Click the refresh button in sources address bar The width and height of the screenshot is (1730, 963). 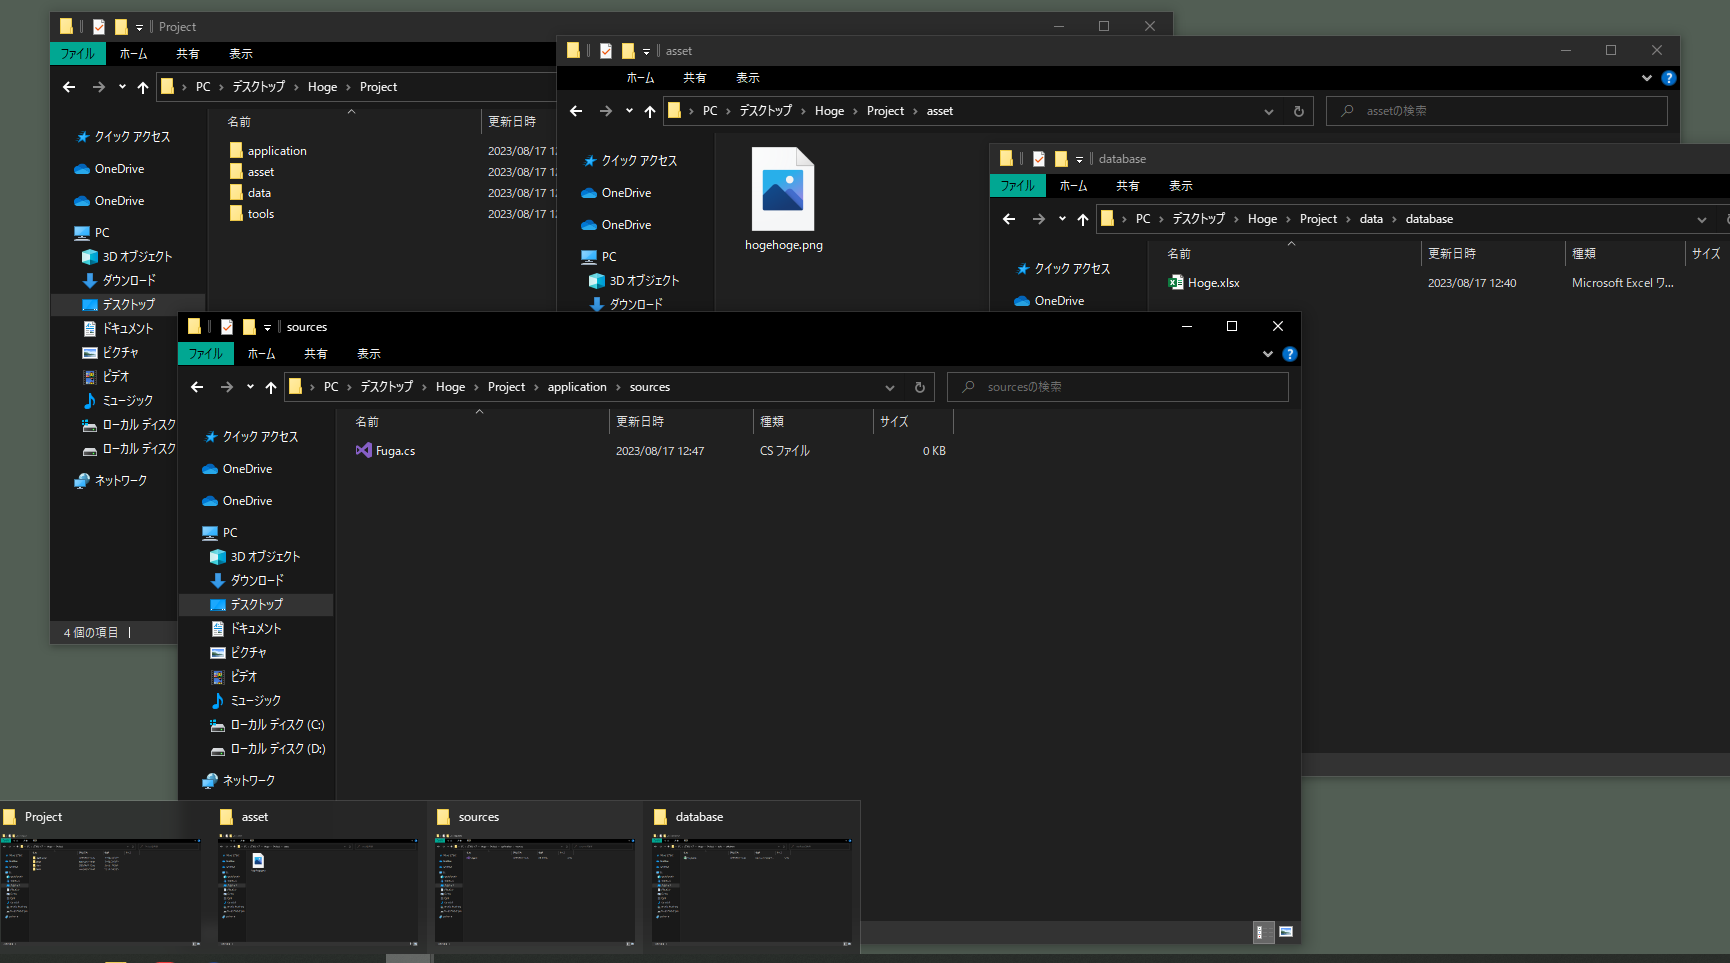(920, 388)
